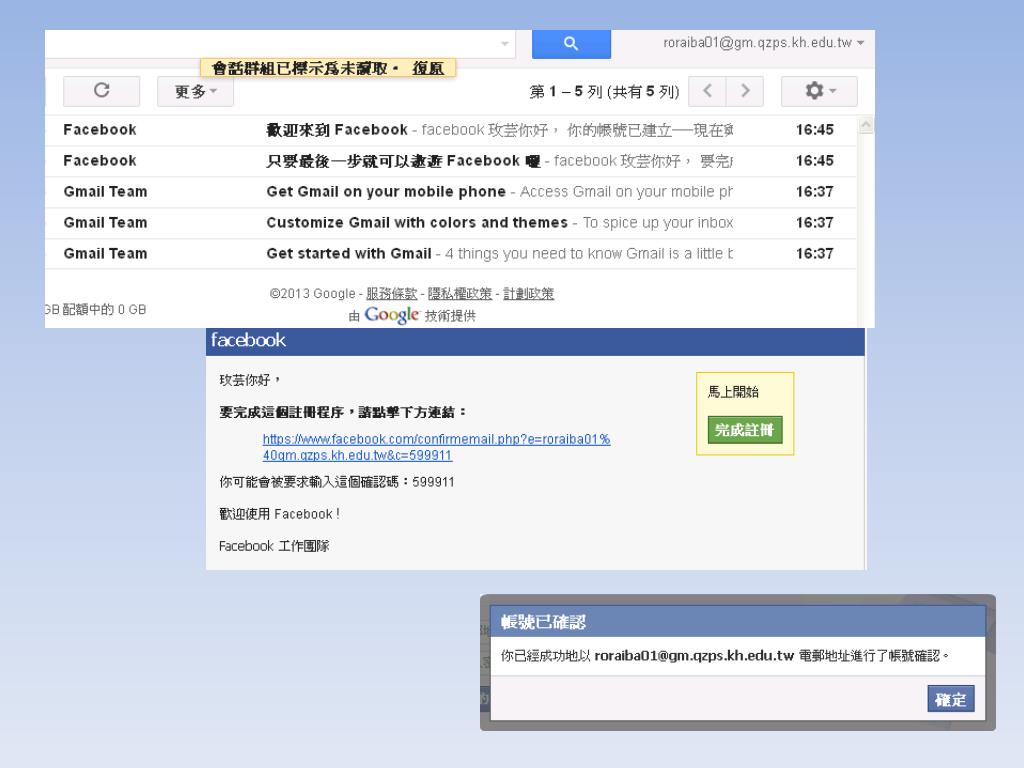Image resolution: width=1024 pixels, height=768 pixels.
Task: Click the blue search magnifier button
Action: [x=571, y=44]
